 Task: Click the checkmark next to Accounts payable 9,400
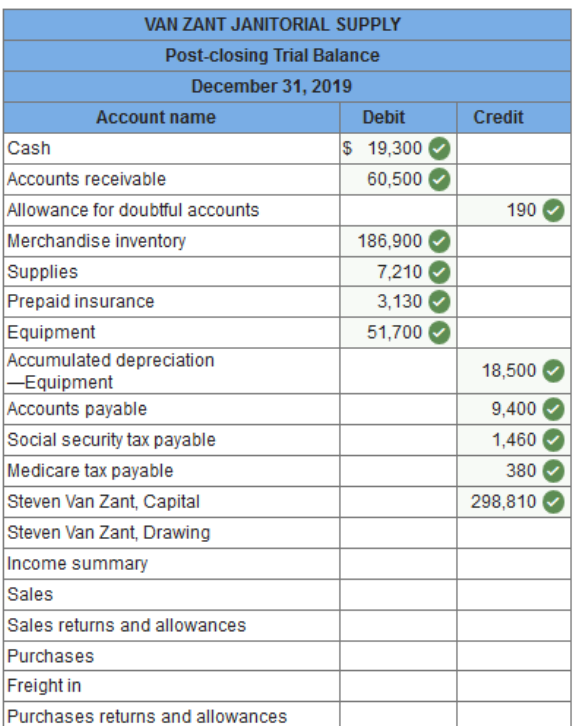pyautogui.click(x=553, y=409)
